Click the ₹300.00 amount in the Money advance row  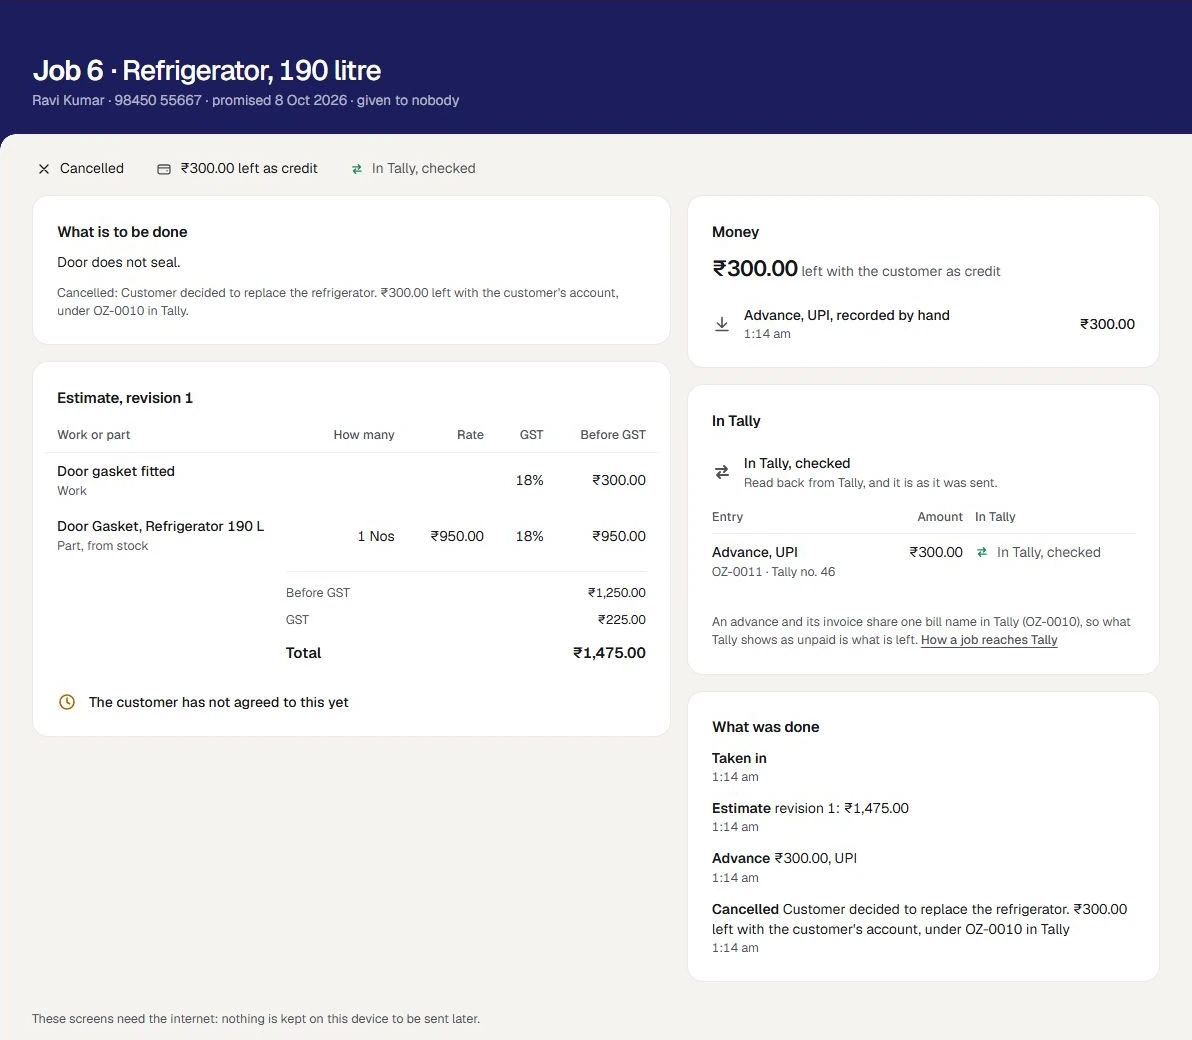click(x=1108, y=325)
